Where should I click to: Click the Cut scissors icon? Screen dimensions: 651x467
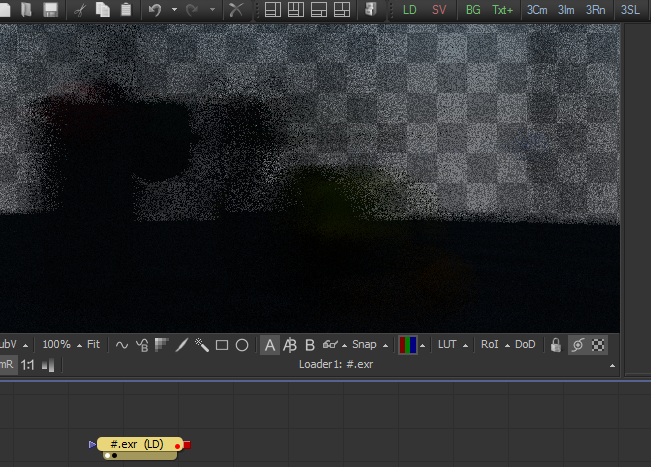point(79,10)
